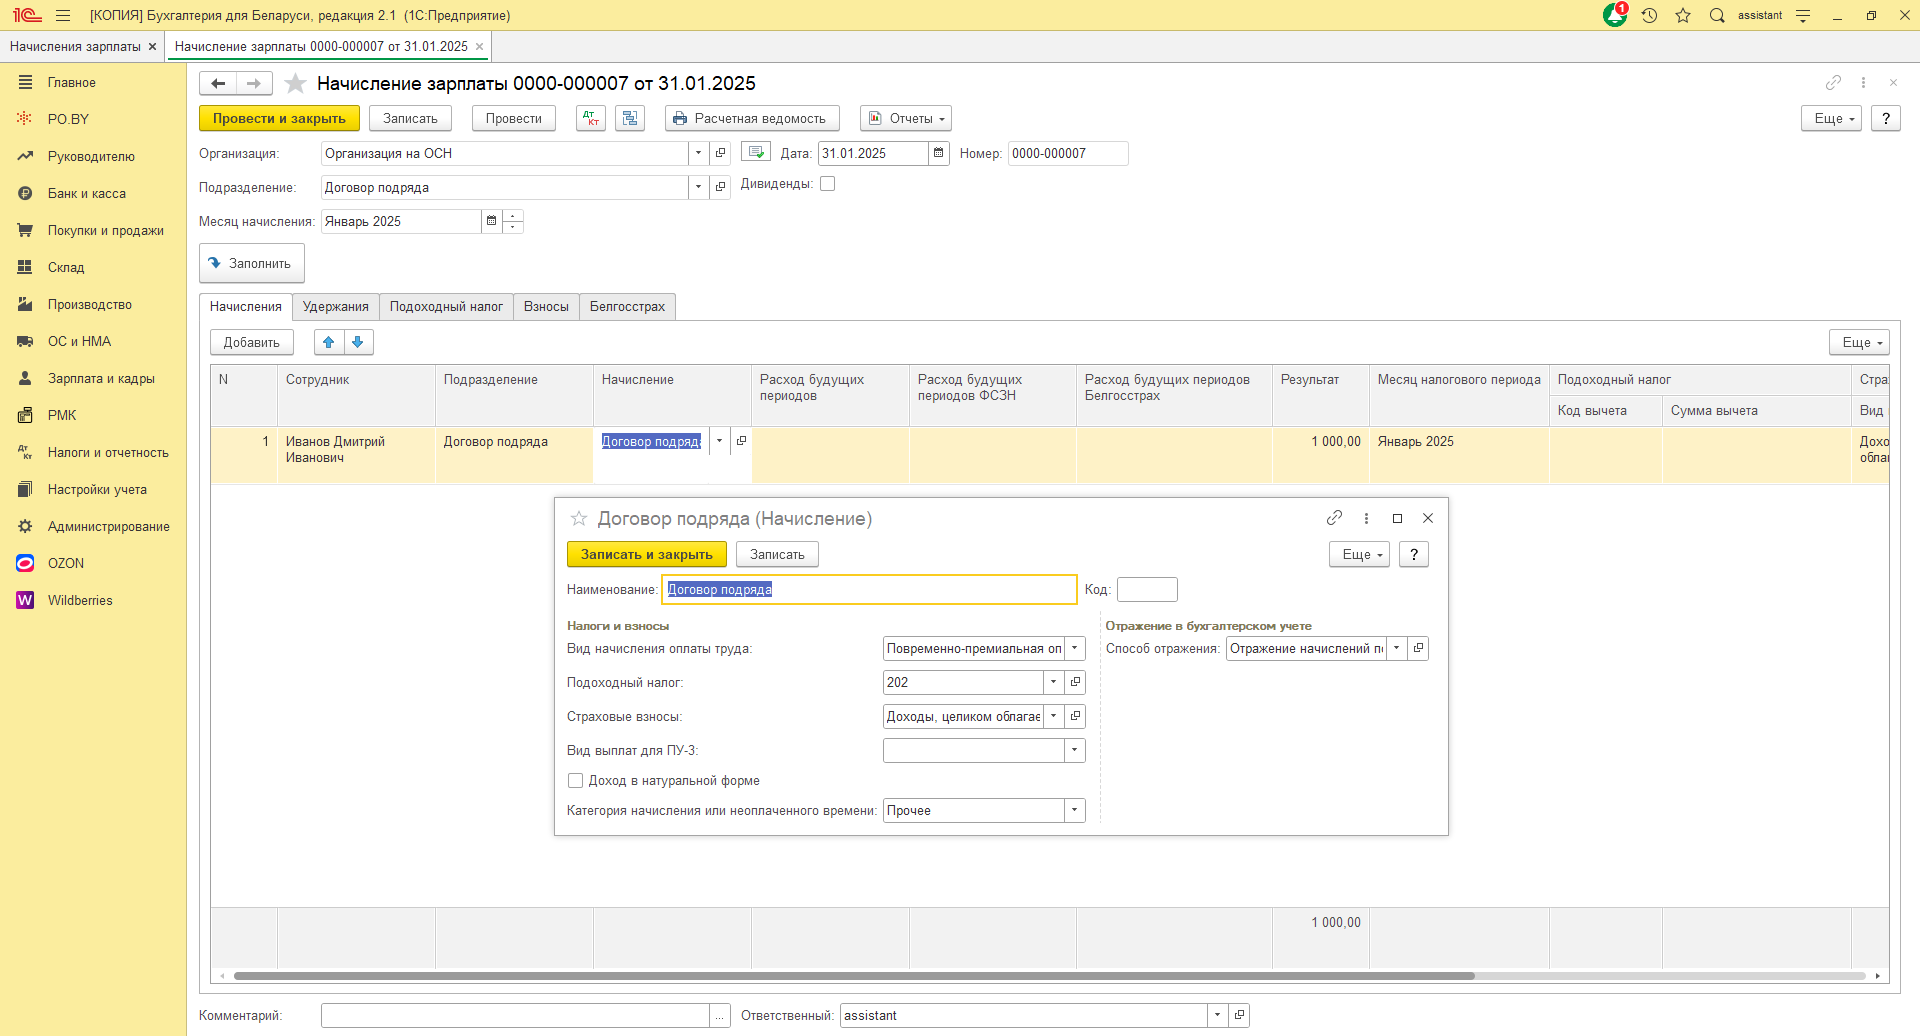The width and height of the screenshot is (1920, 1036).
Task: Open the history icon in title bar
Action: [1649, 15]
